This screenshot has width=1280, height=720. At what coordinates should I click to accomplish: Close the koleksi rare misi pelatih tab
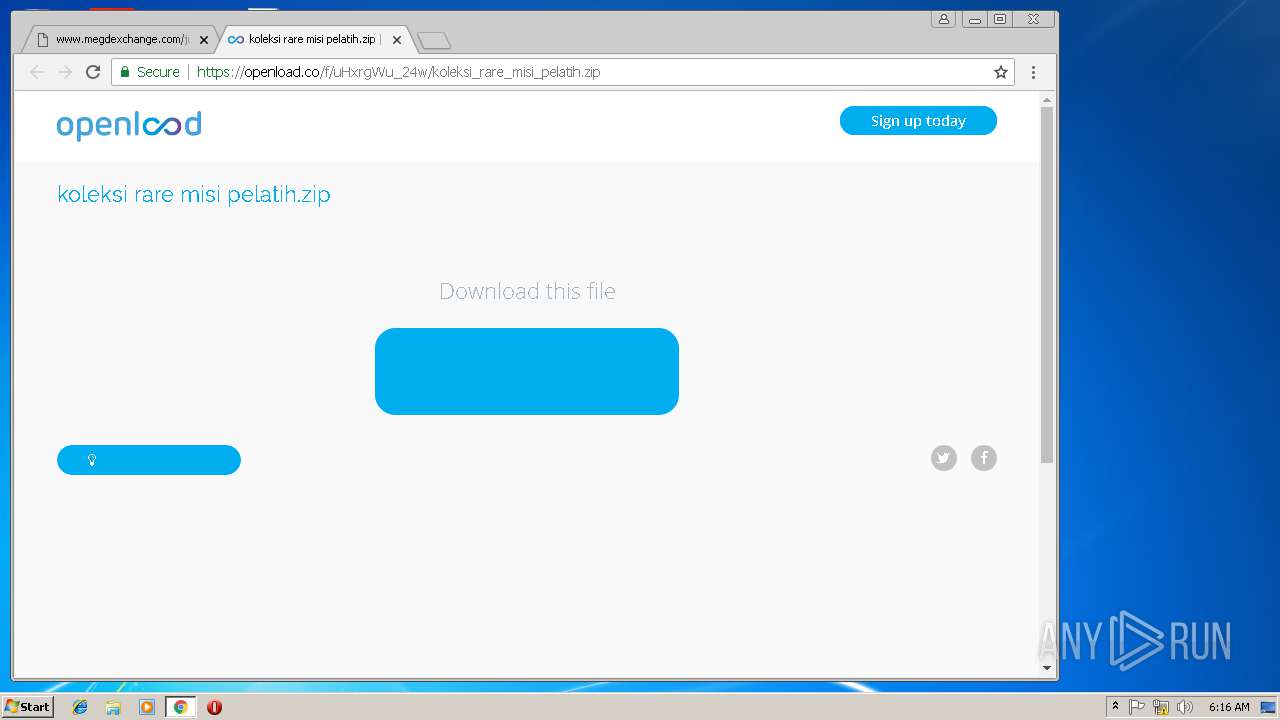pyautogui.click(x=397, y=40)
